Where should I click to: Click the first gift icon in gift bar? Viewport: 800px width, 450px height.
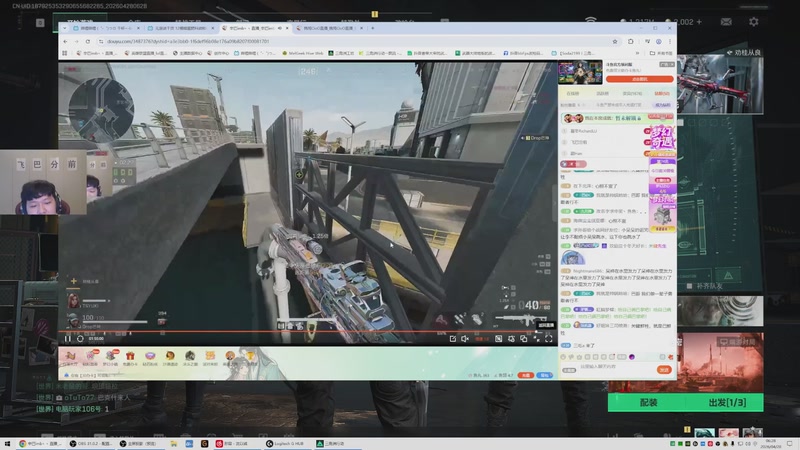70,356
